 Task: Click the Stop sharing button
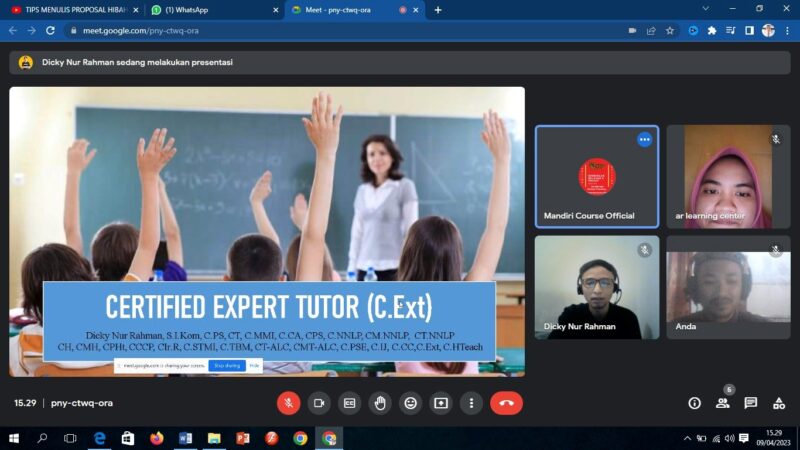click(x=225, y=366)
